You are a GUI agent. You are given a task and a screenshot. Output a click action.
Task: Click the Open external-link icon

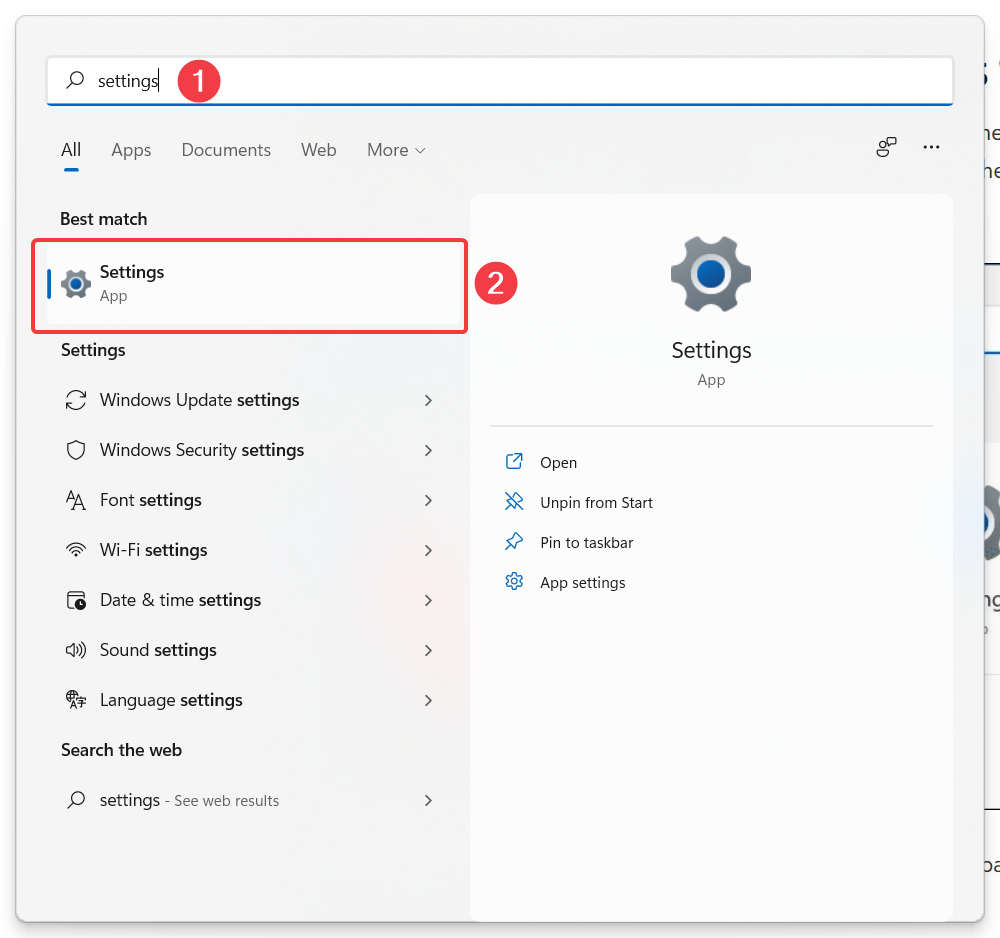(514, 461)
